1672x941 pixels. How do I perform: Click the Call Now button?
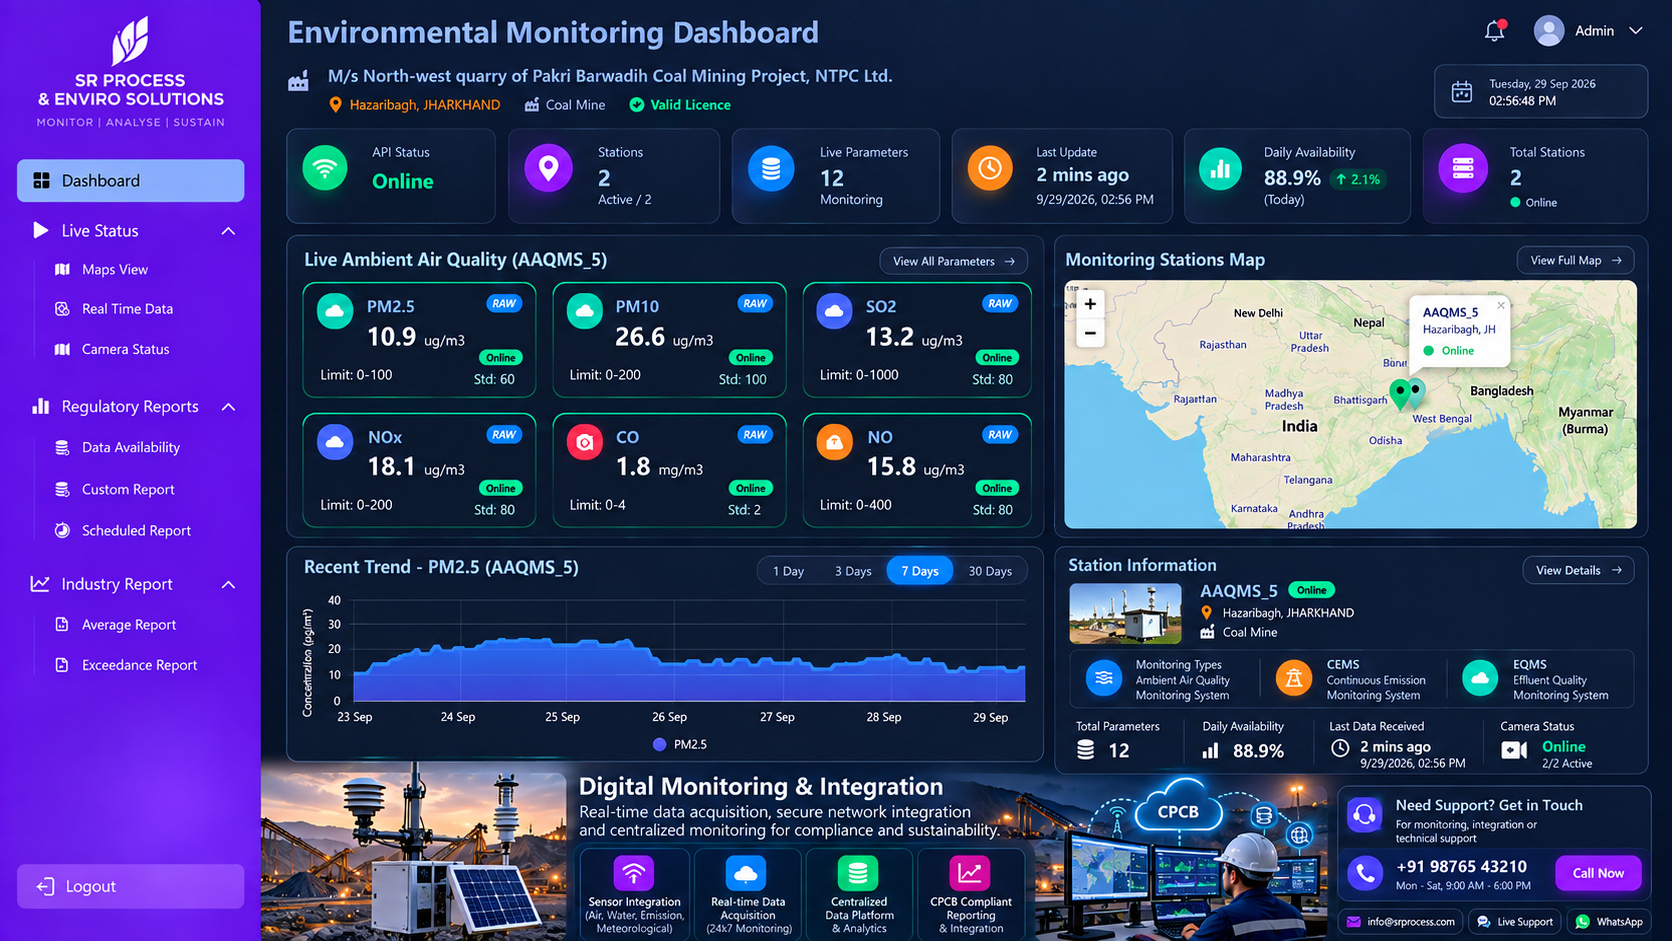(x=1598, y=873)
